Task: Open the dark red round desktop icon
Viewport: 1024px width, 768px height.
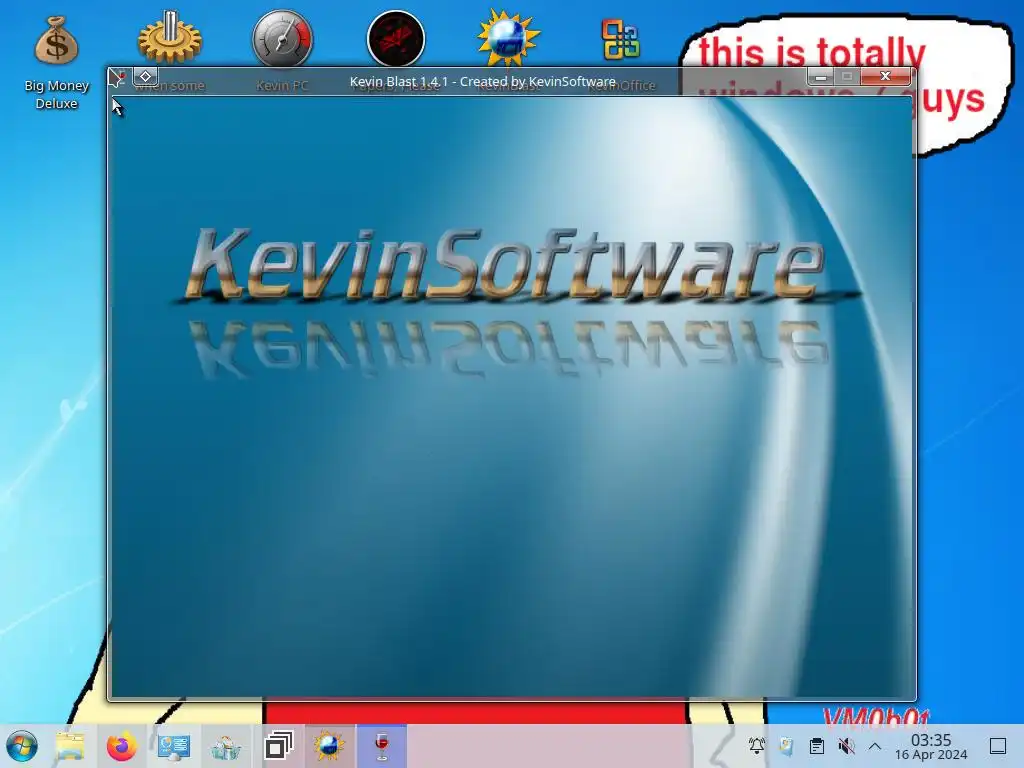Action: (396, 38)
